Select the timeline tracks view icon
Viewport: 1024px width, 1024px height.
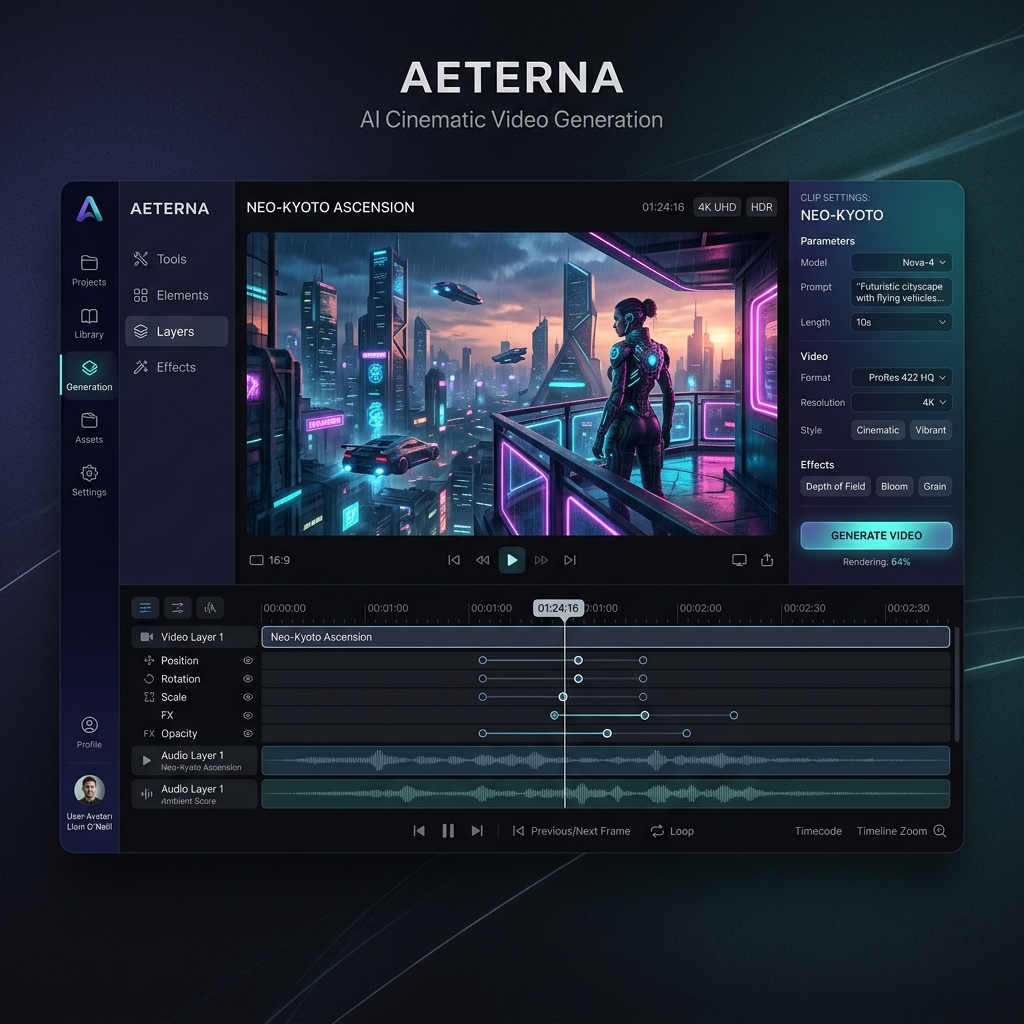[145, 608]
